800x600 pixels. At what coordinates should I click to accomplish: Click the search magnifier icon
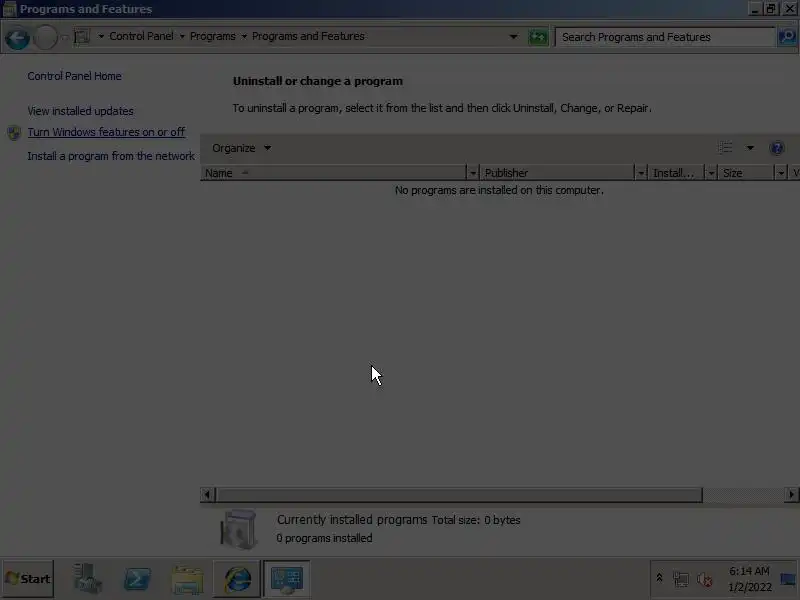click(x=787, y=37)
